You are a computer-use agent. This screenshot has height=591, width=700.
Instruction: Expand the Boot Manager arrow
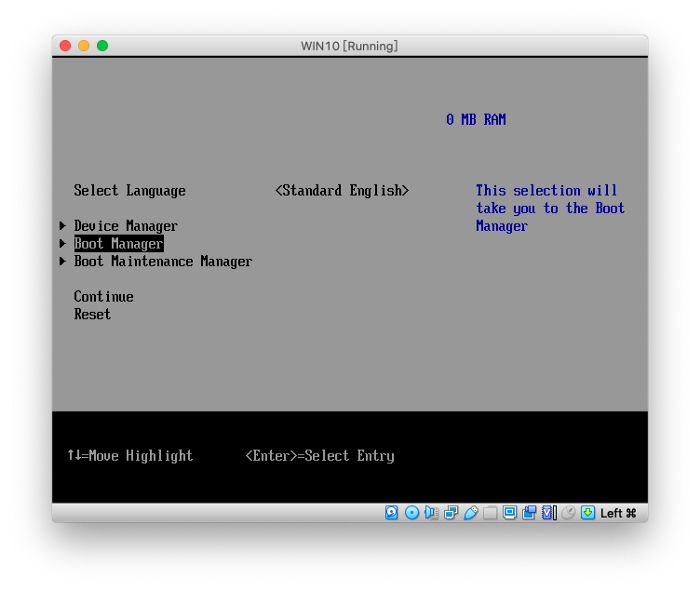click(x=63, y=244)
